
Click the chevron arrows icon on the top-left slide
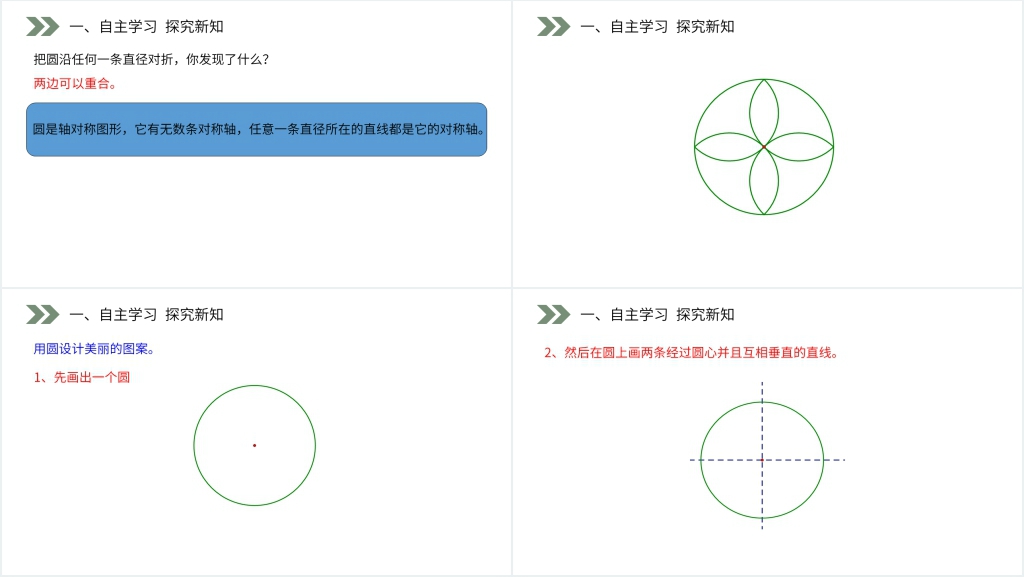pos(43,26)
